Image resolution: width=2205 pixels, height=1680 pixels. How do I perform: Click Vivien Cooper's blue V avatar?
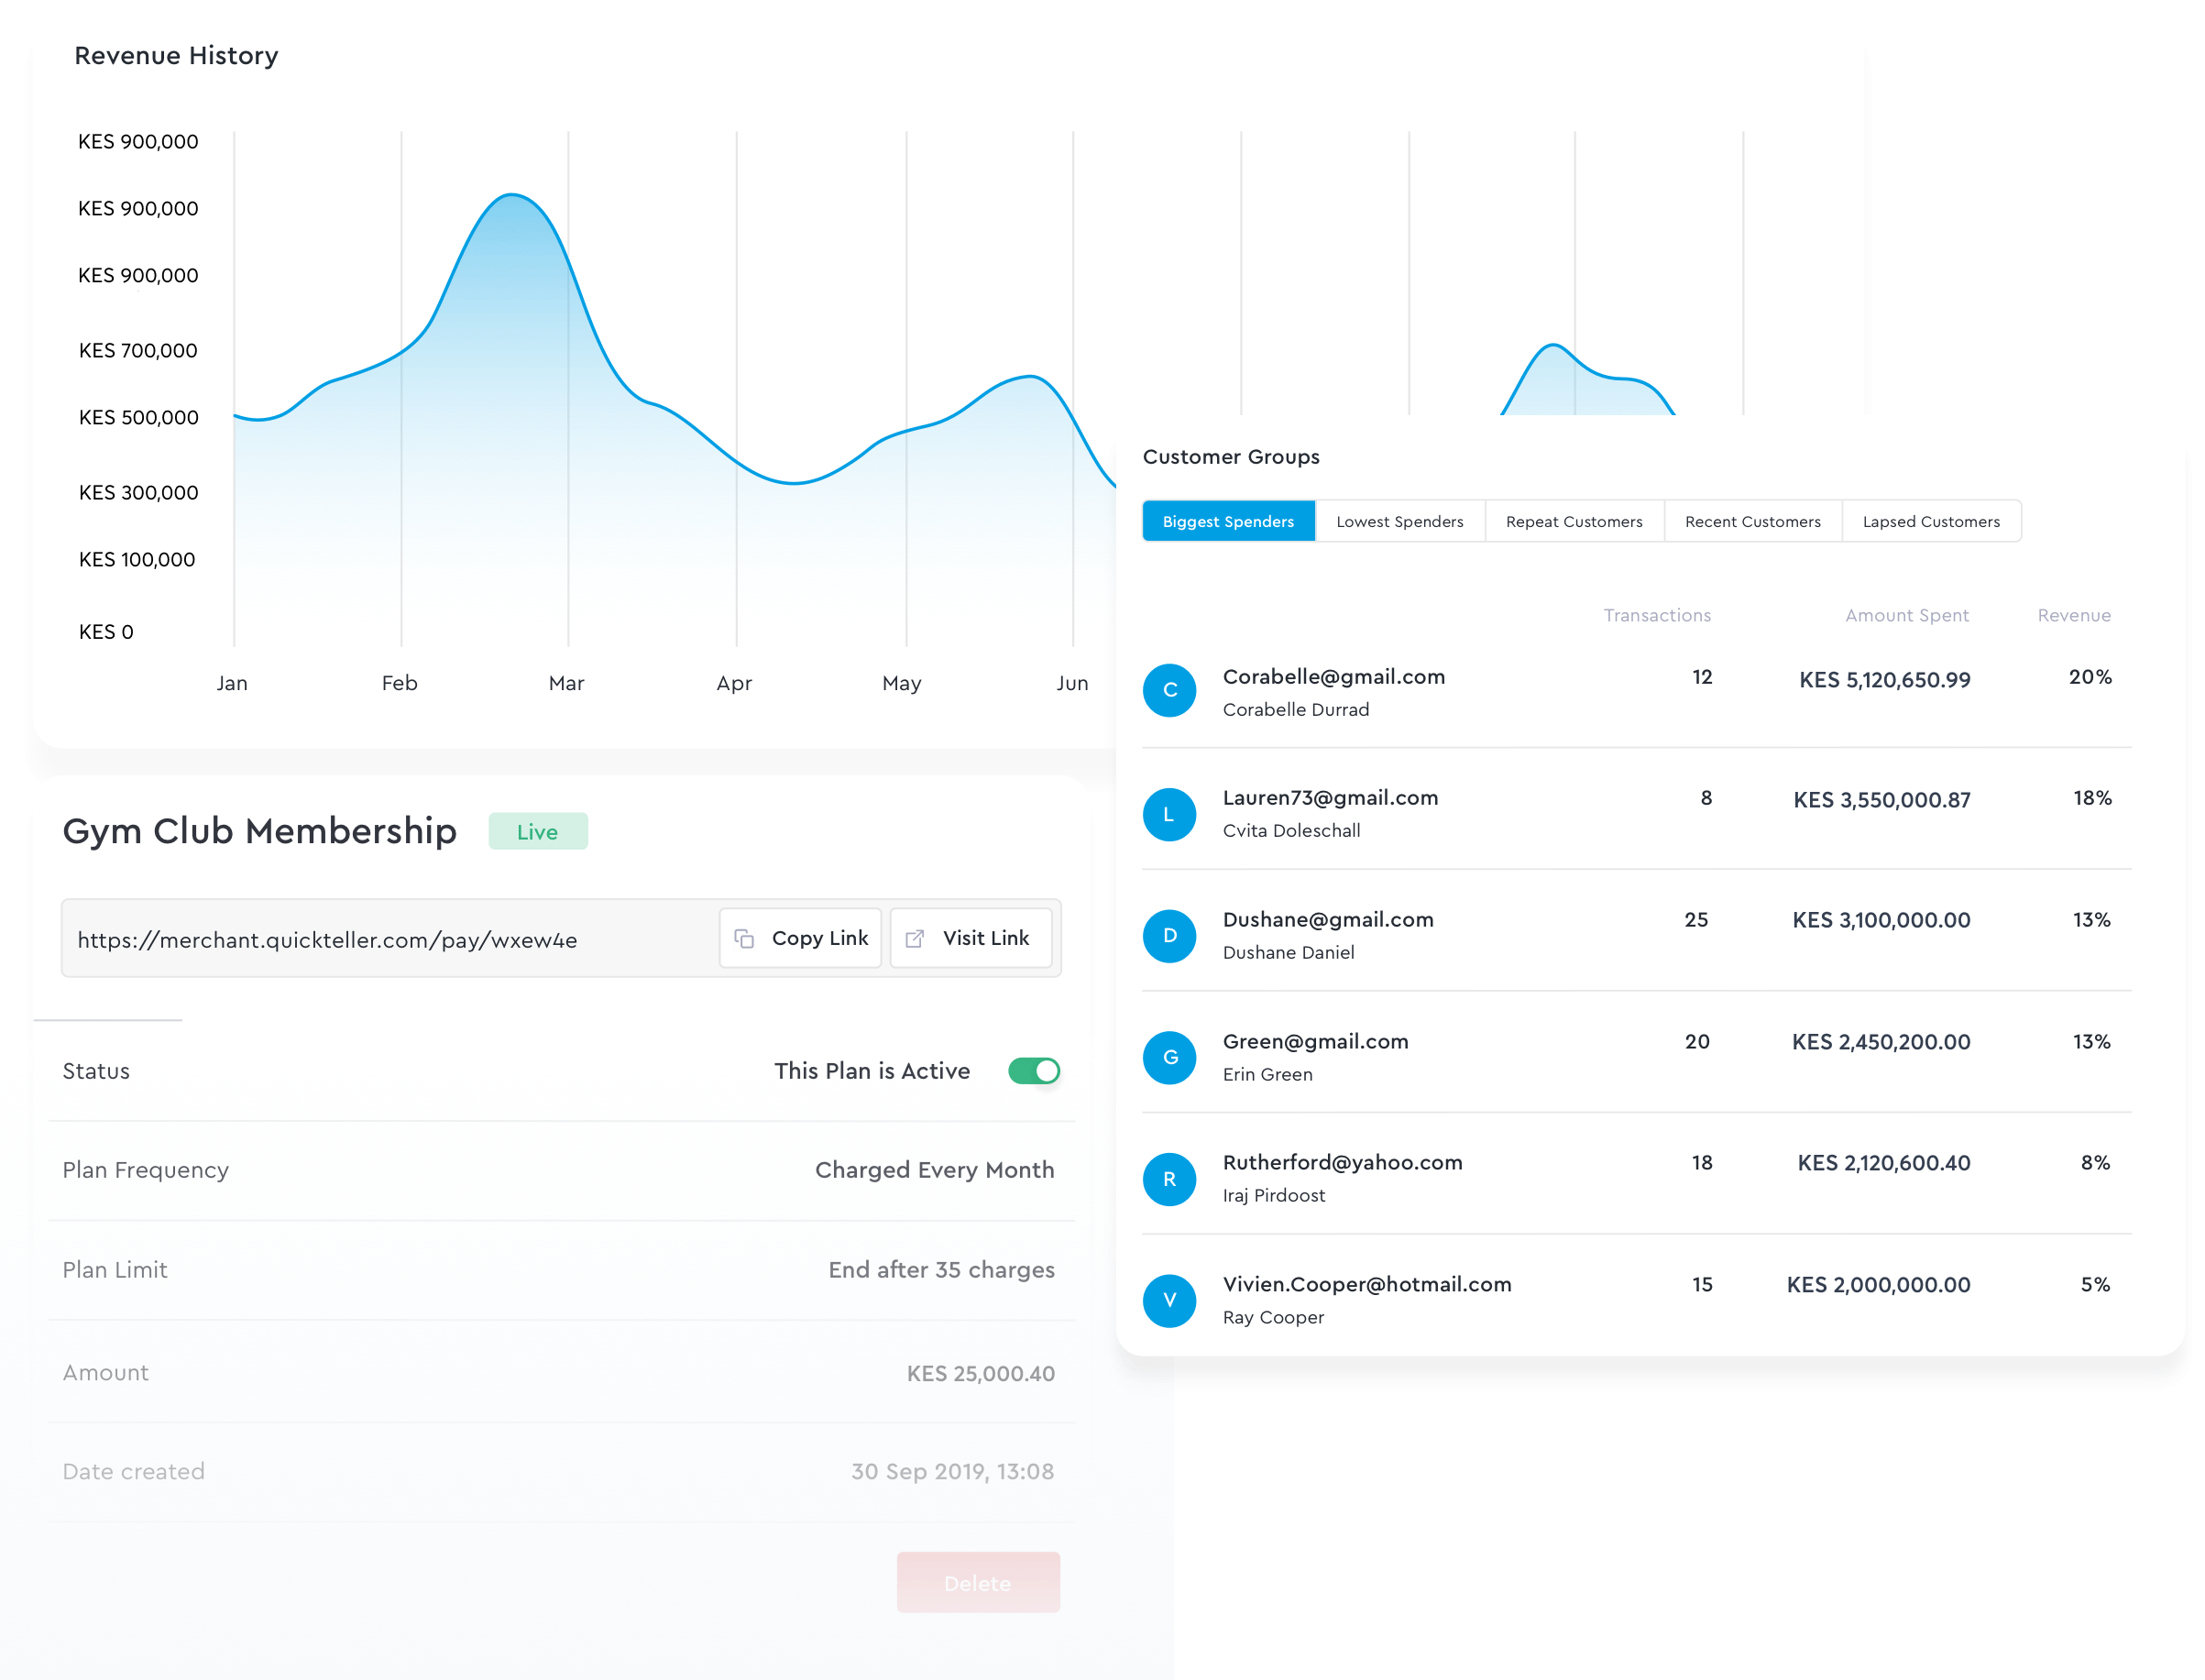[x=1169, y=1300]
